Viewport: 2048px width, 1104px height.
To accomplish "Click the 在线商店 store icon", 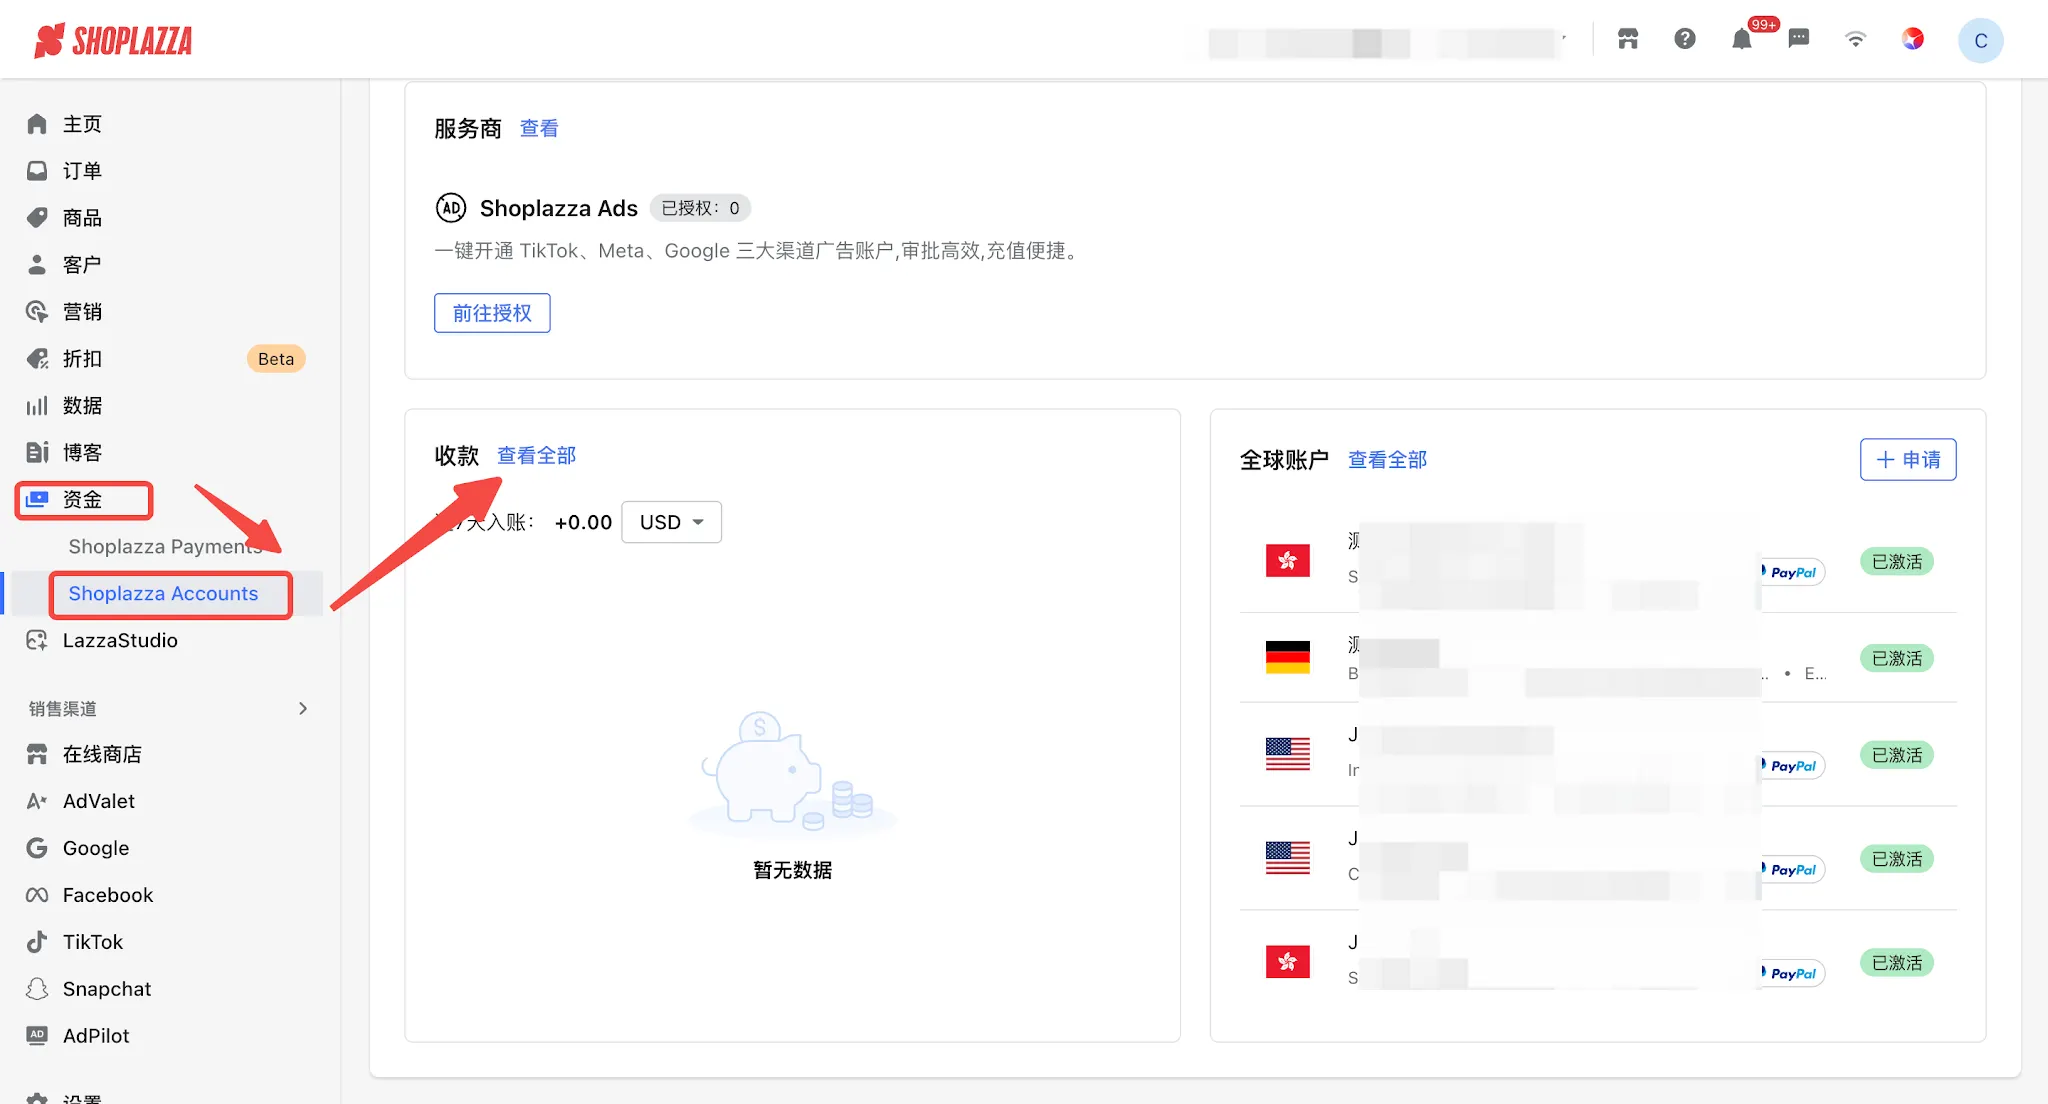I will point(37,754).
